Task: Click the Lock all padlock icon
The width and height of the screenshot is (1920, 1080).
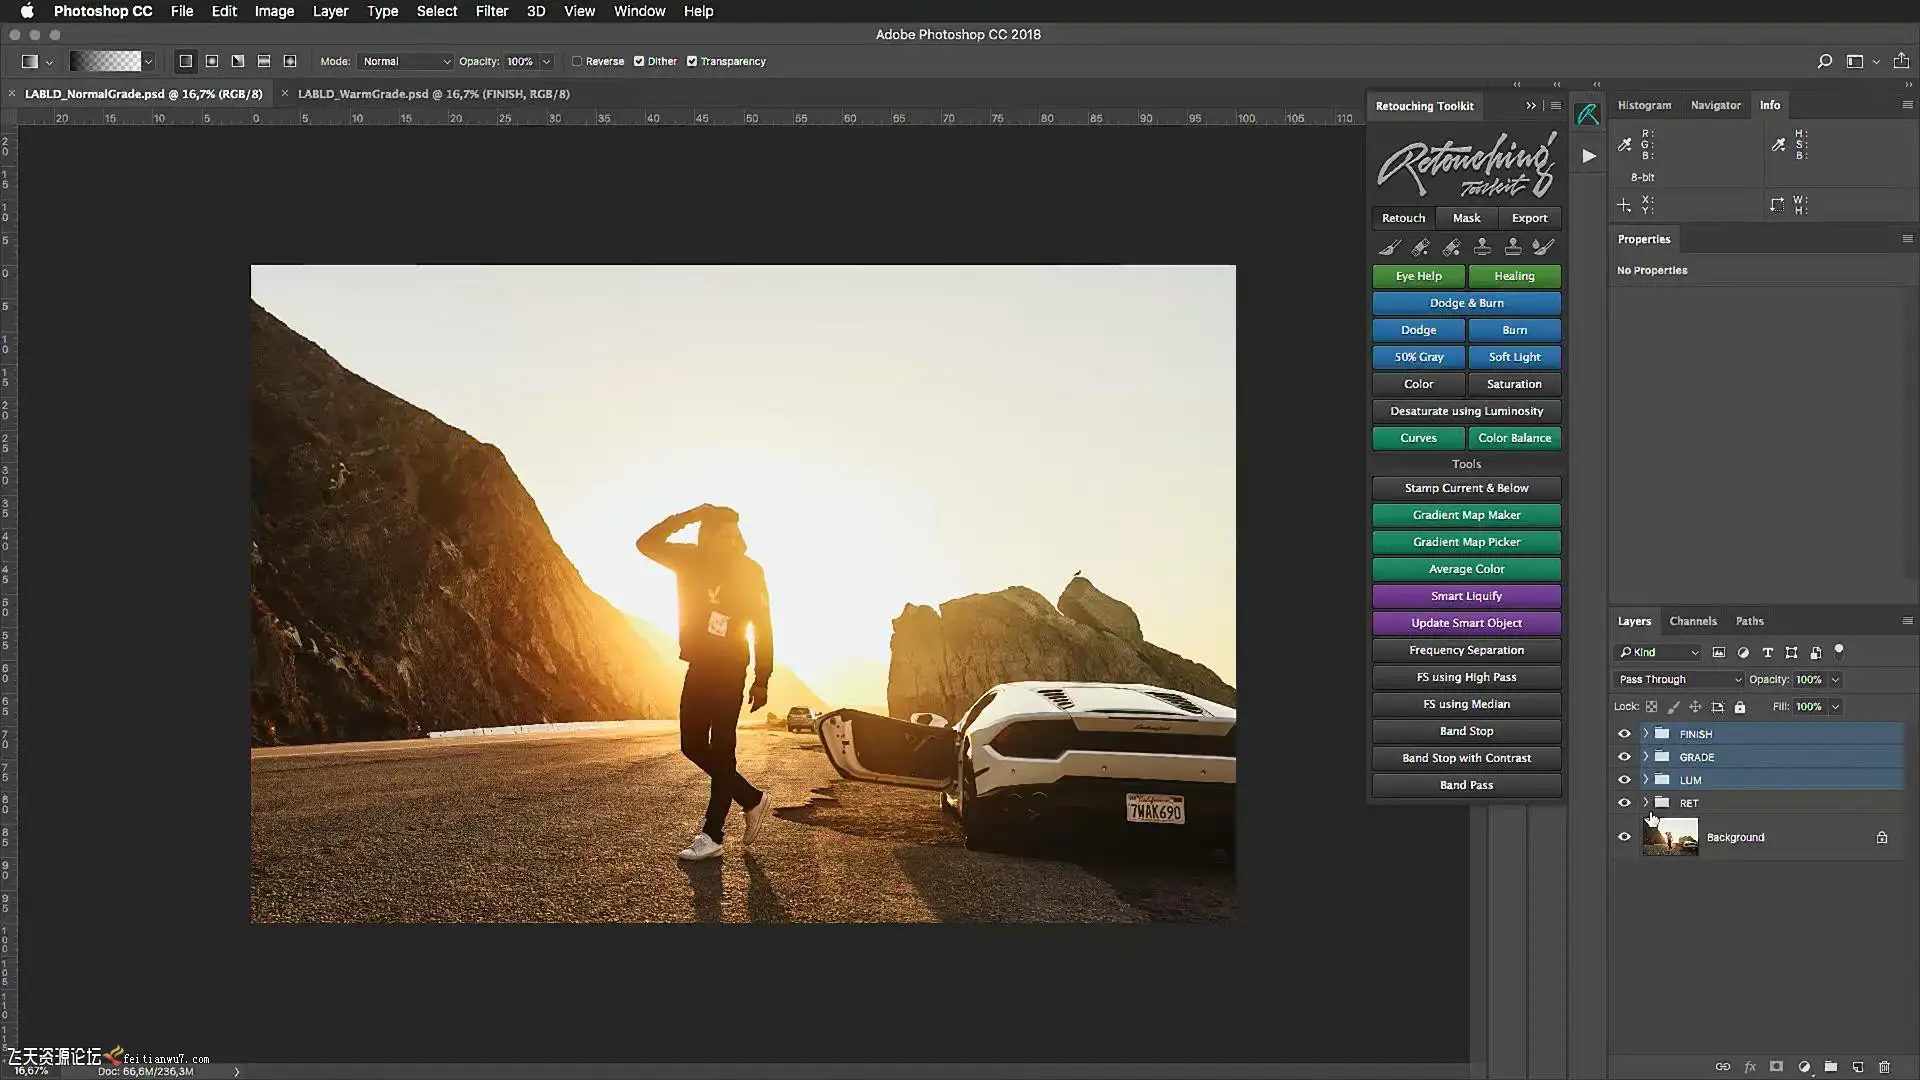Action: tap(1740, 707)
